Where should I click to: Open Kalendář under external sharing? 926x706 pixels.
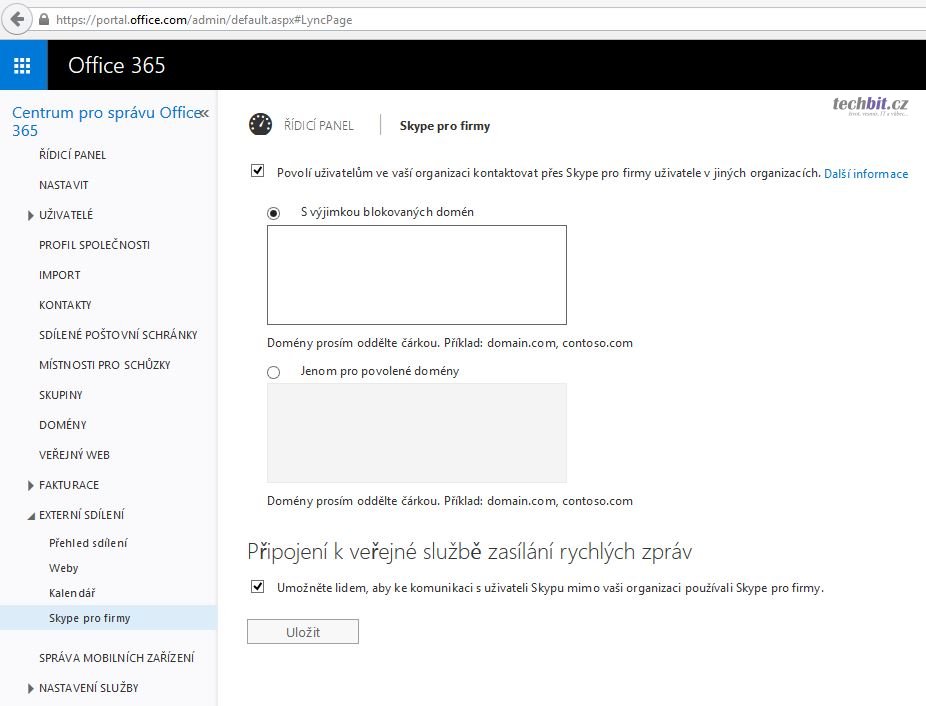(x=72, y=593)
